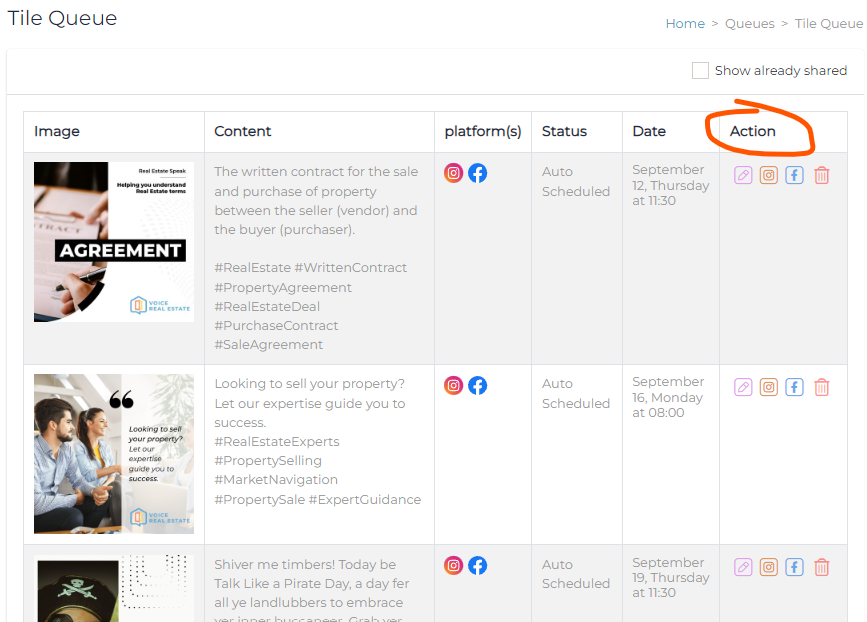Select the 'September 16, Monday at 08:00' date
This screenshot has width=867, height=622.
(668, 397)
